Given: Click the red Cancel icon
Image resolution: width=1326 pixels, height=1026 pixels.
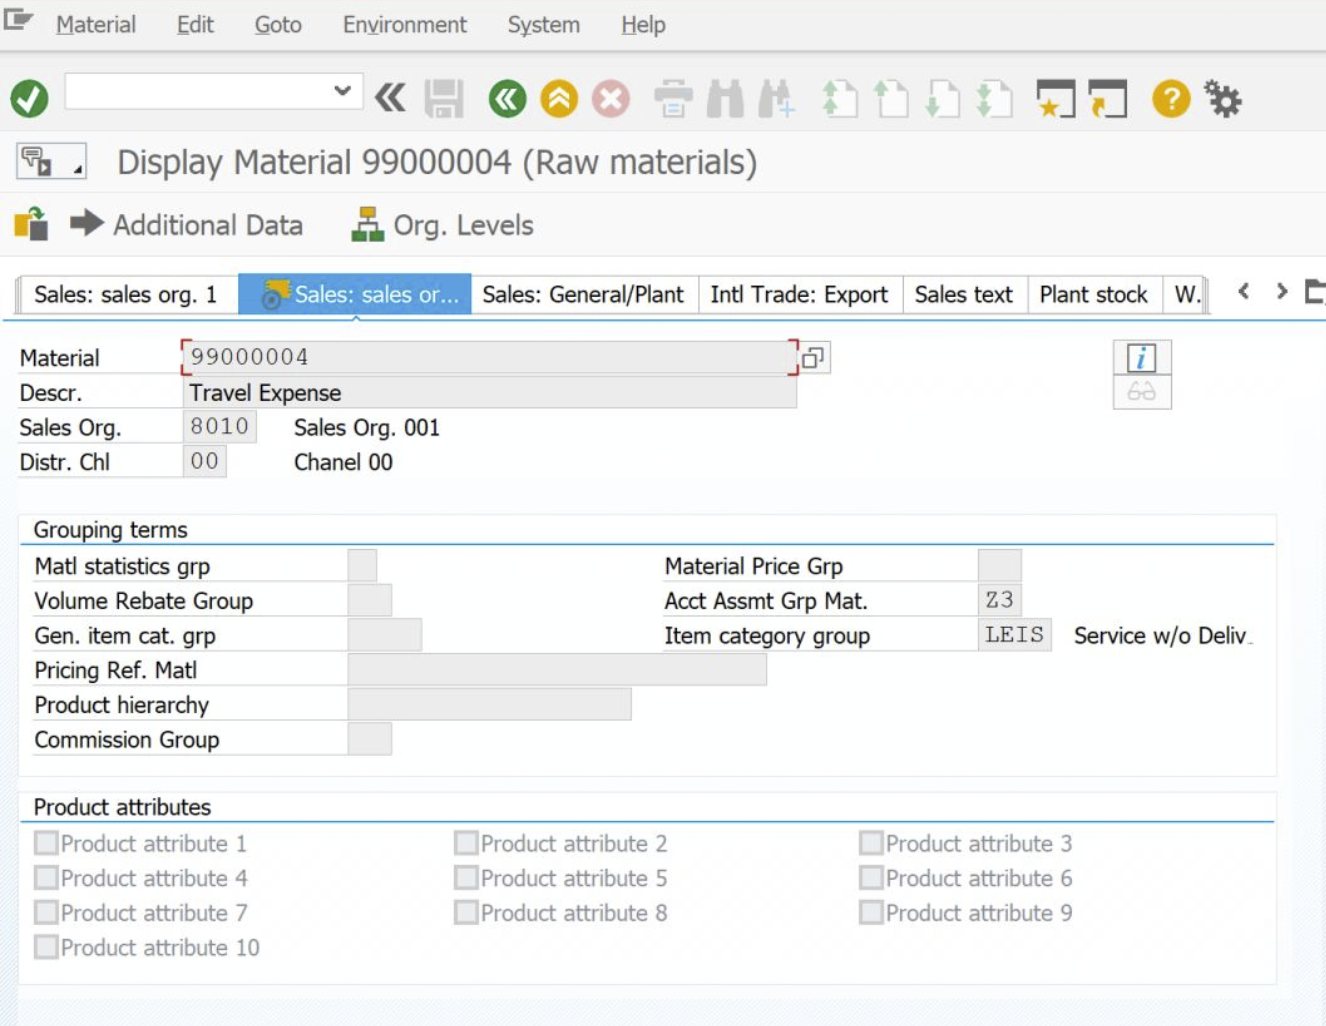Looking at the screenshot, I should coord(611,99).
